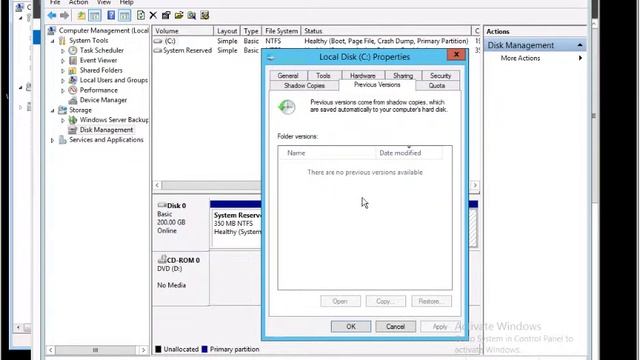Click the magnifier Find toolbar icon
Viewport: 640px width, 360px height.
(x=191, y=16)
